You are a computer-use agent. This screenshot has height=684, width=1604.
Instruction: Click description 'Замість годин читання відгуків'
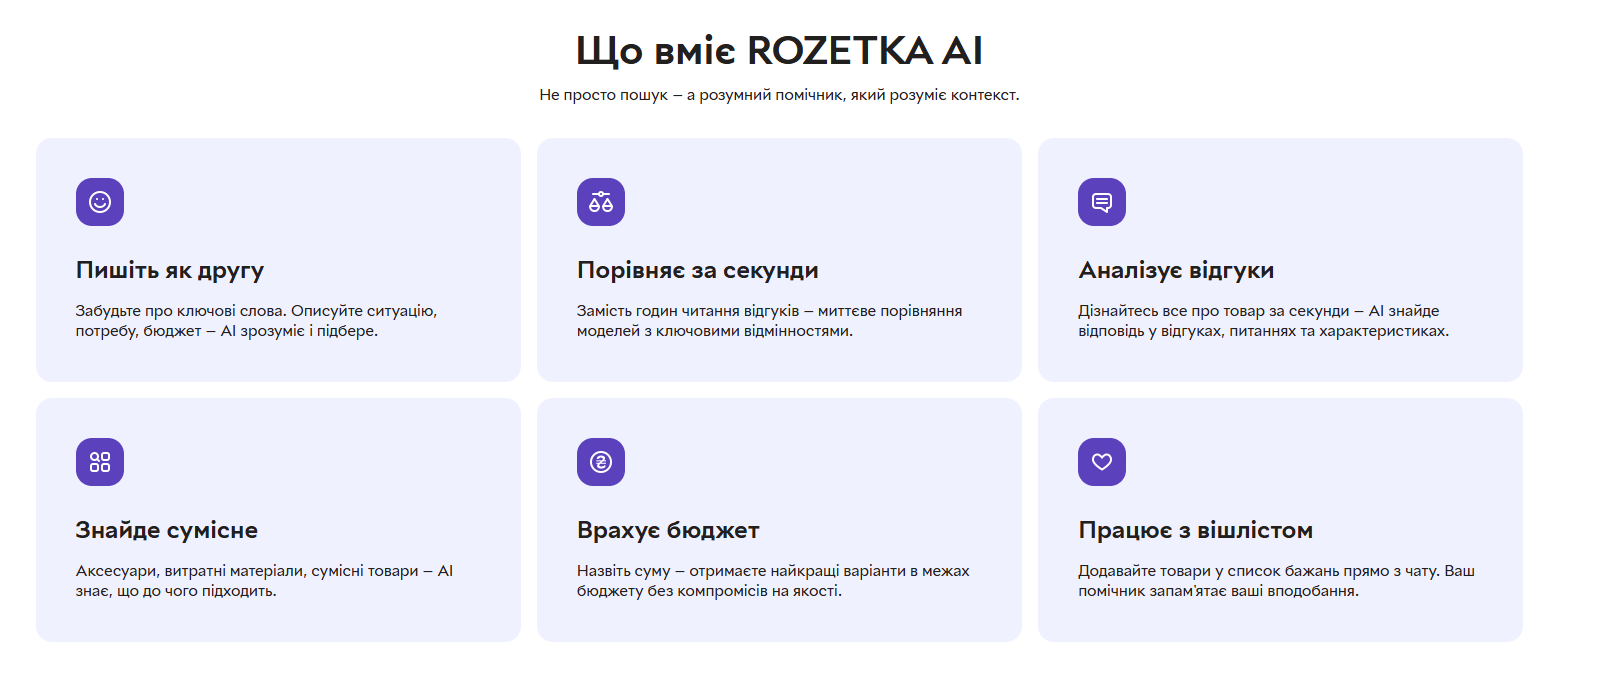point(770,321)
